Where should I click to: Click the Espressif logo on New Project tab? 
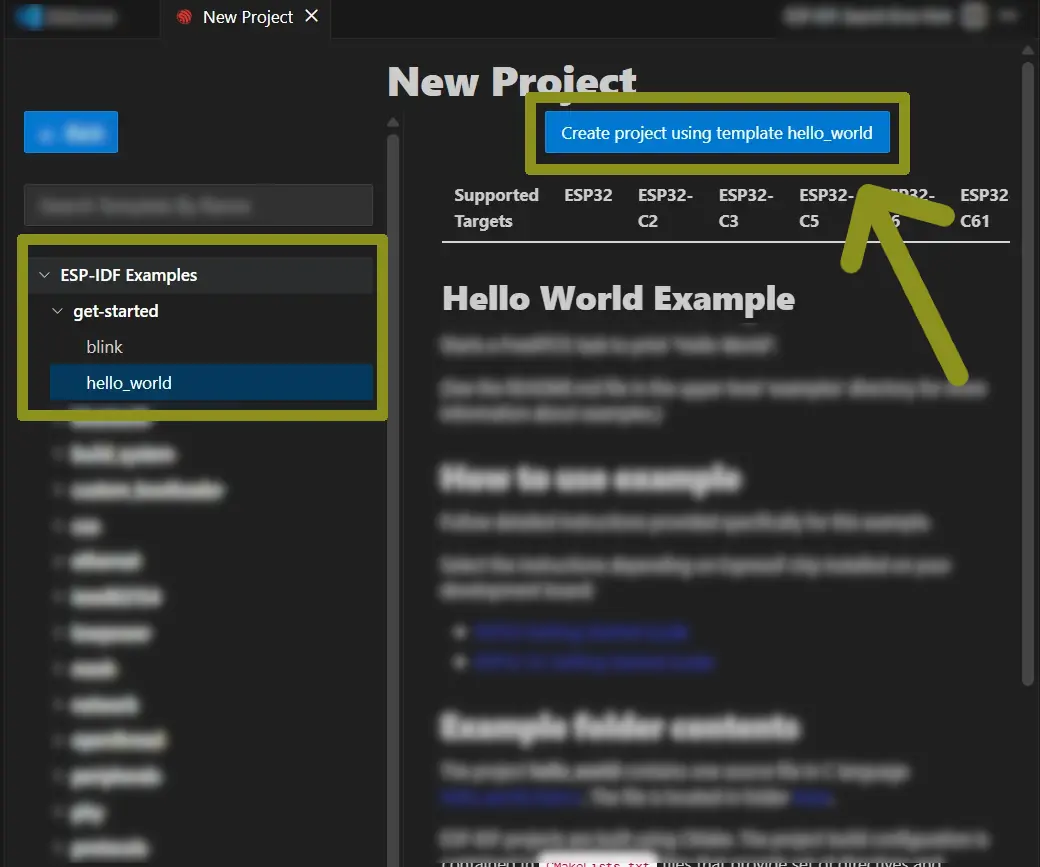coord(184,17)
